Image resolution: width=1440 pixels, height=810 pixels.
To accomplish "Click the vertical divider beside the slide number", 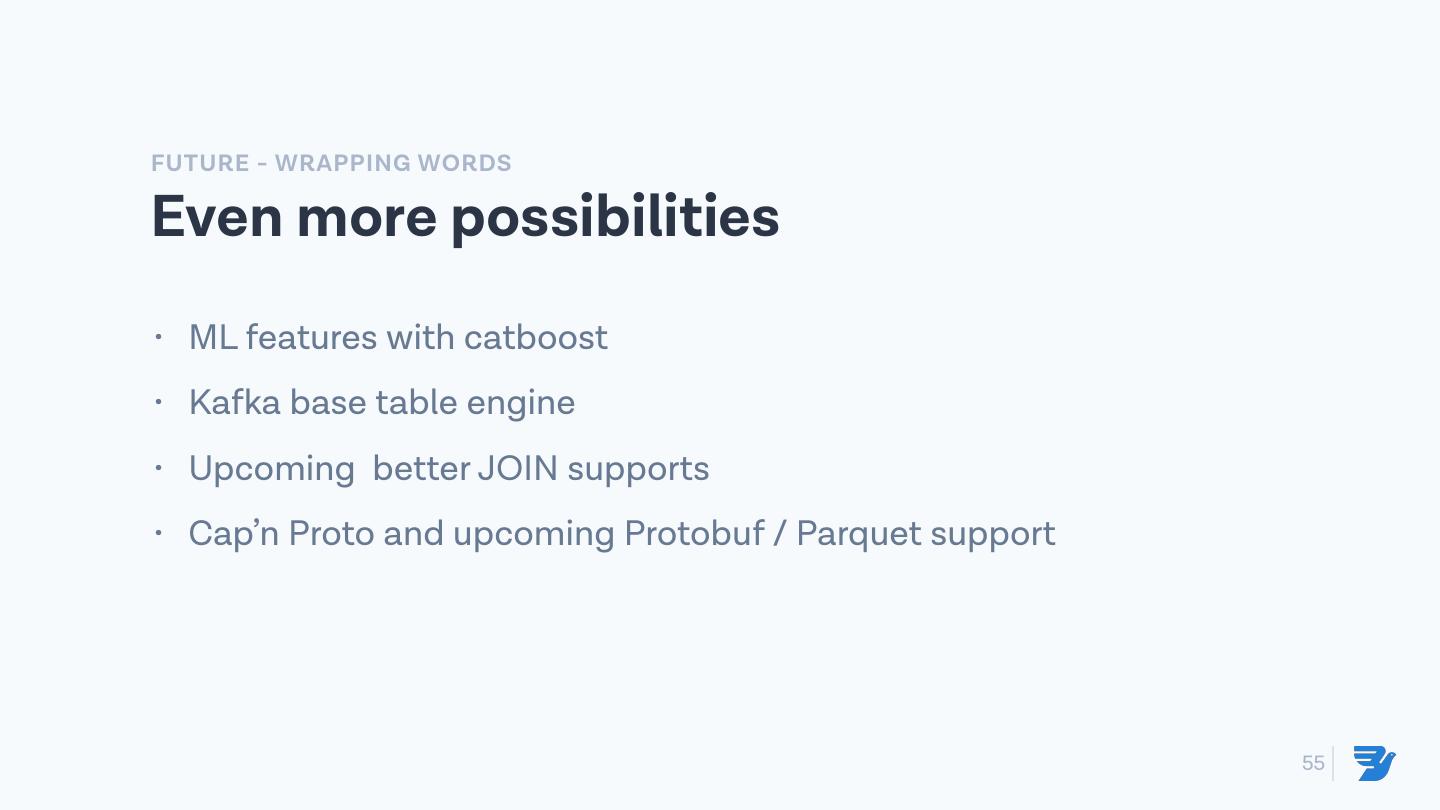I will click(1333, 763).
